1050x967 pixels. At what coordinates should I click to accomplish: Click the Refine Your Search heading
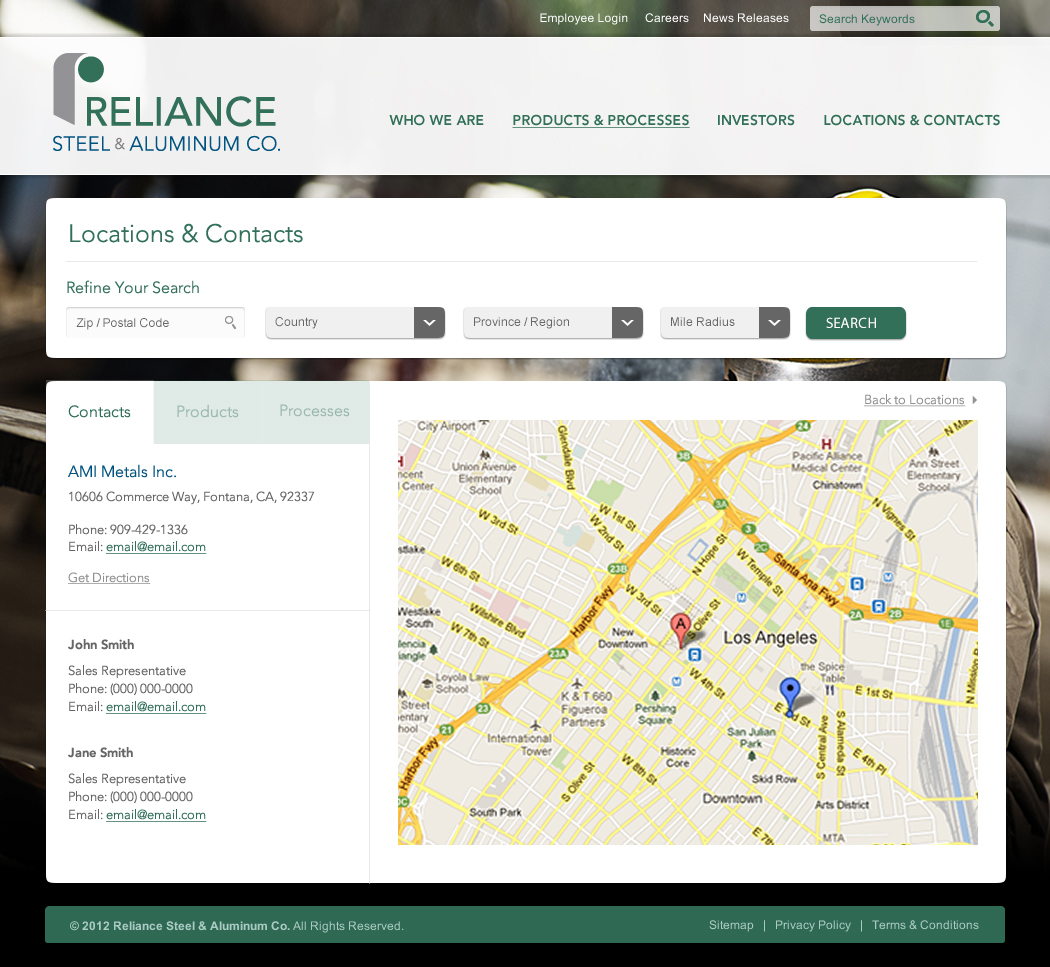click(133, 288)
